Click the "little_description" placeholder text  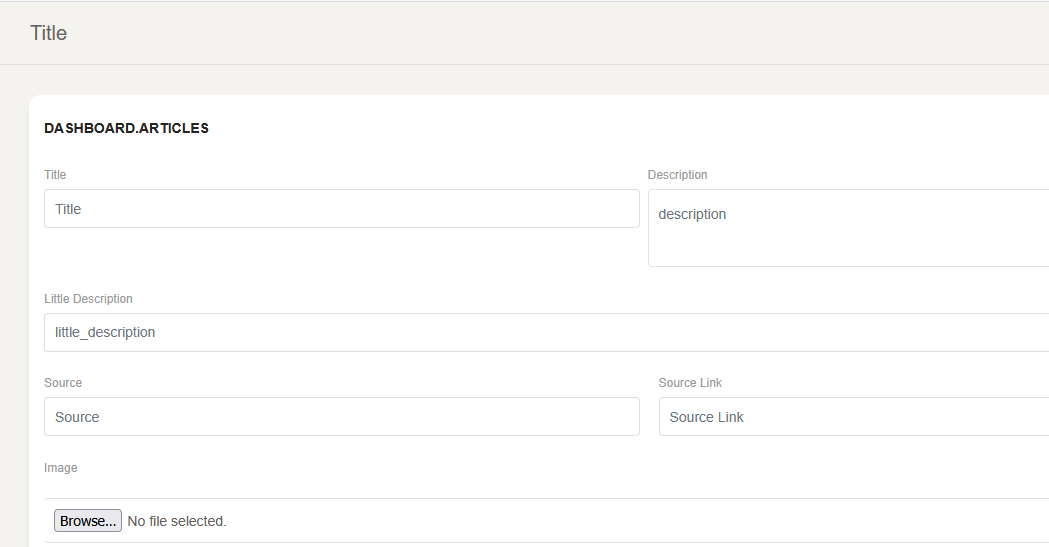click(105, 332)
